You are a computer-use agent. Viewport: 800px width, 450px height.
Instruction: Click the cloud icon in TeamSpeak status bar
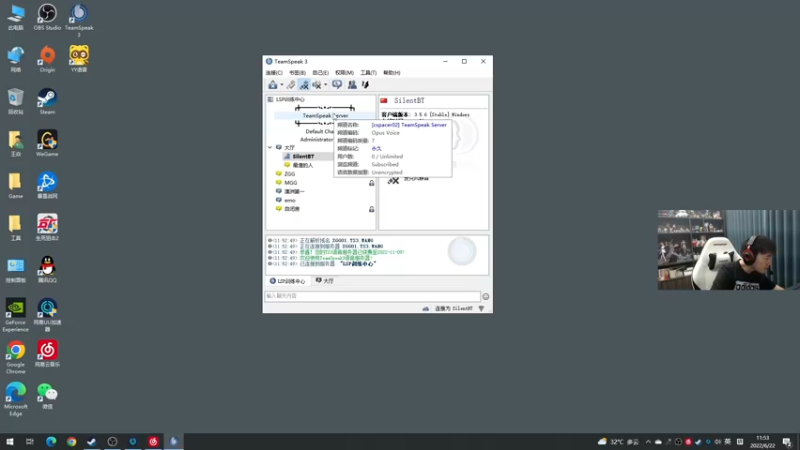pyautogui.click(x=426, y=309)
